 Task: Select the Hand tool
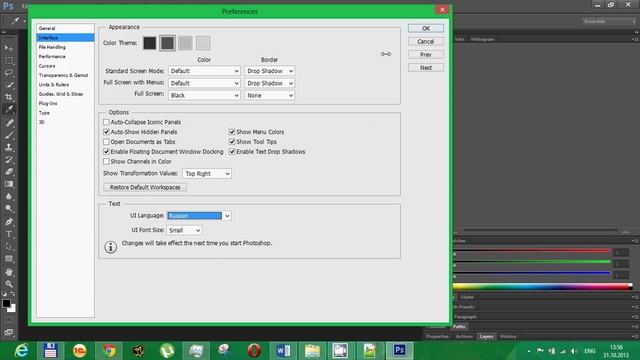9,271
